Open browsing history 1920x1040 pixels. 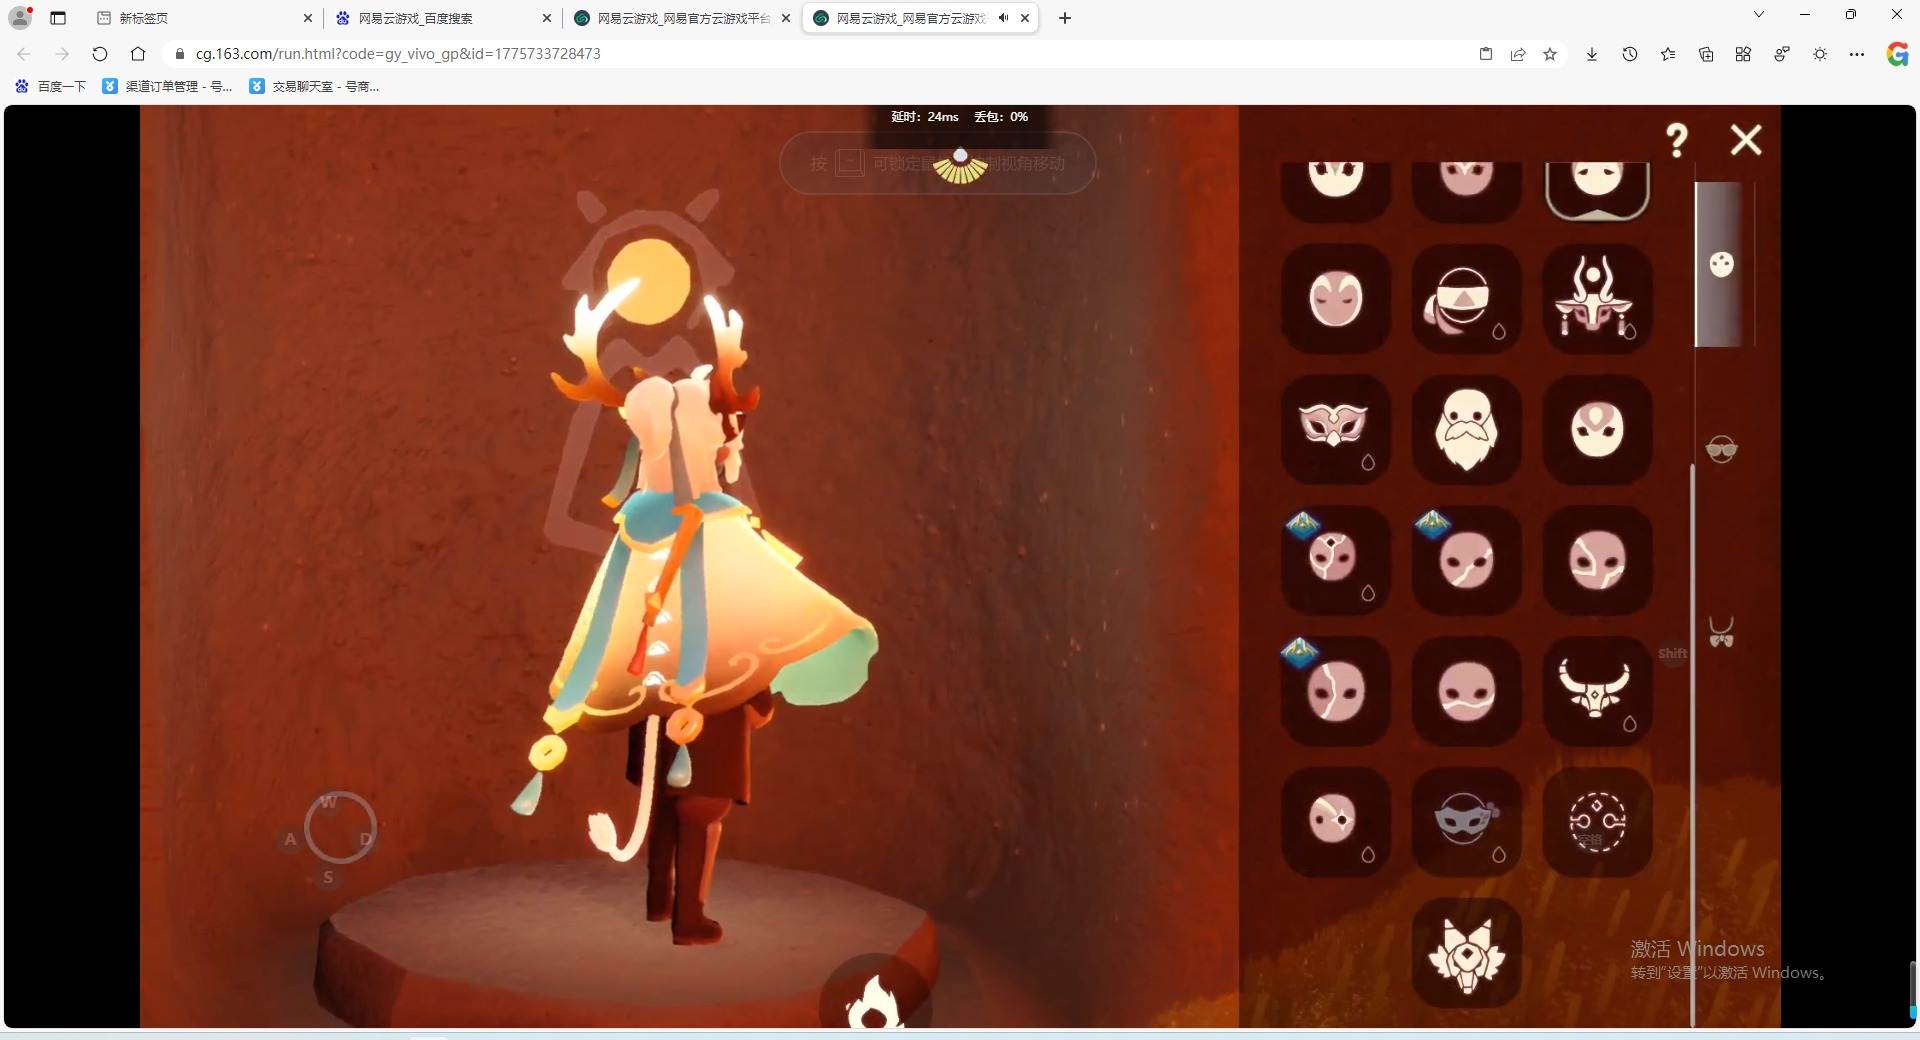point(1630,54)
